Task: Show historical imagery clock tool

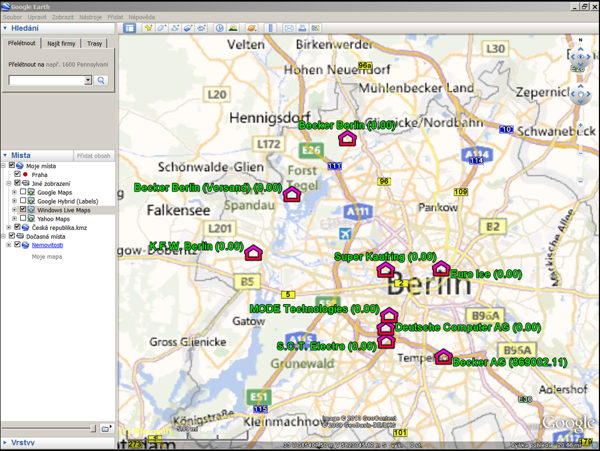Action: point(219,28)
